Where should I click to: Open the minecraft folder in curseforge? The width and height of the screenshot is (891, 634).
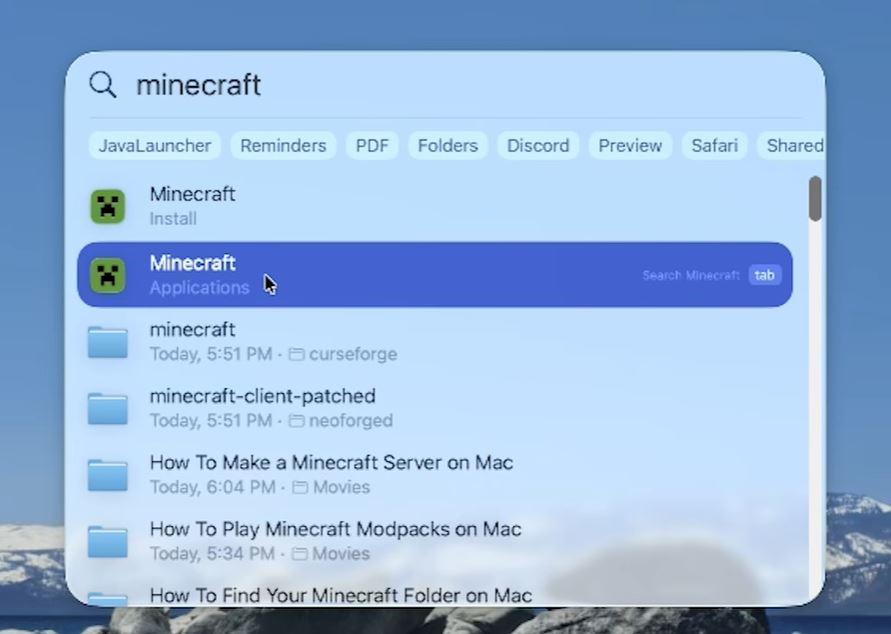coord(435,342)
